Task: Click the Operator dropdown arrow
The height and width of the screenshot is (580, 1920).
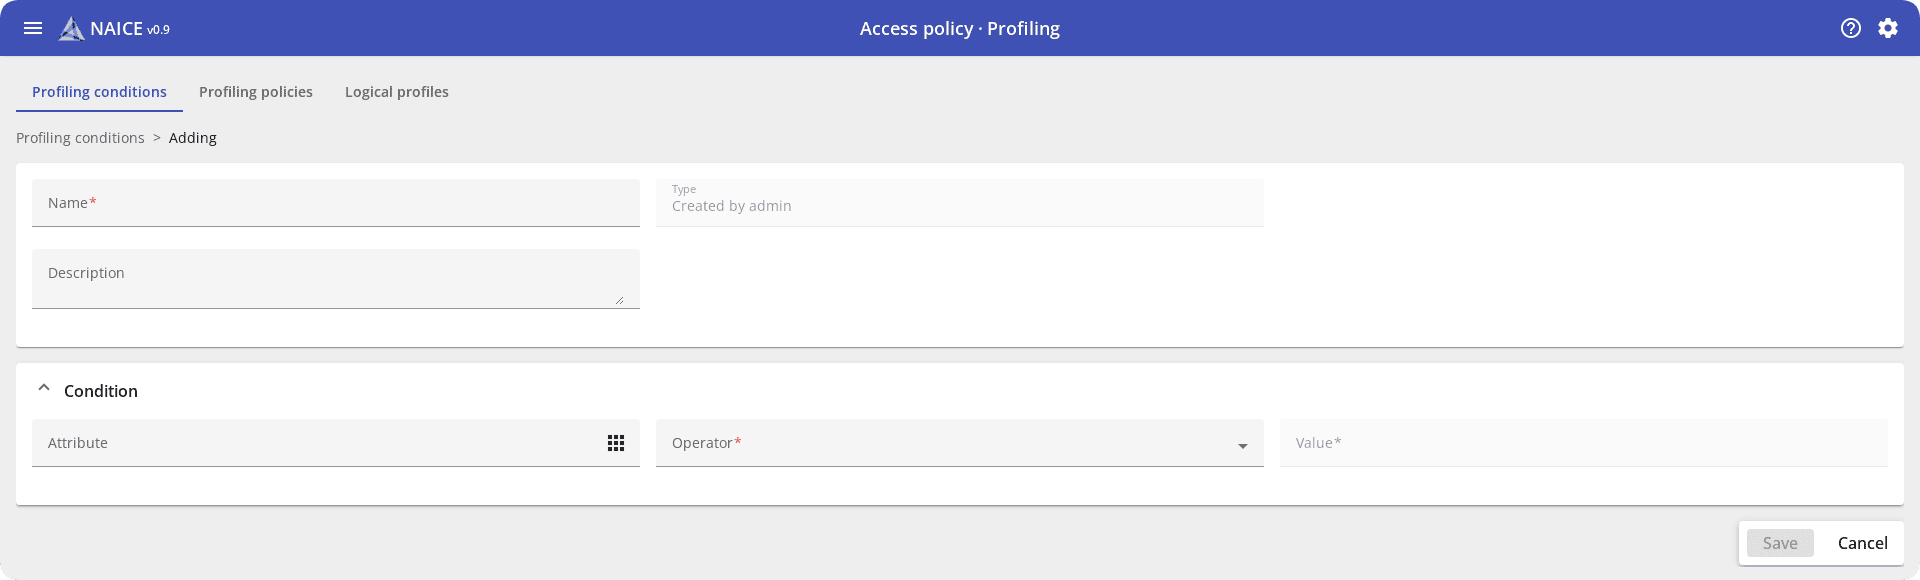Action: coord(1242,446)
